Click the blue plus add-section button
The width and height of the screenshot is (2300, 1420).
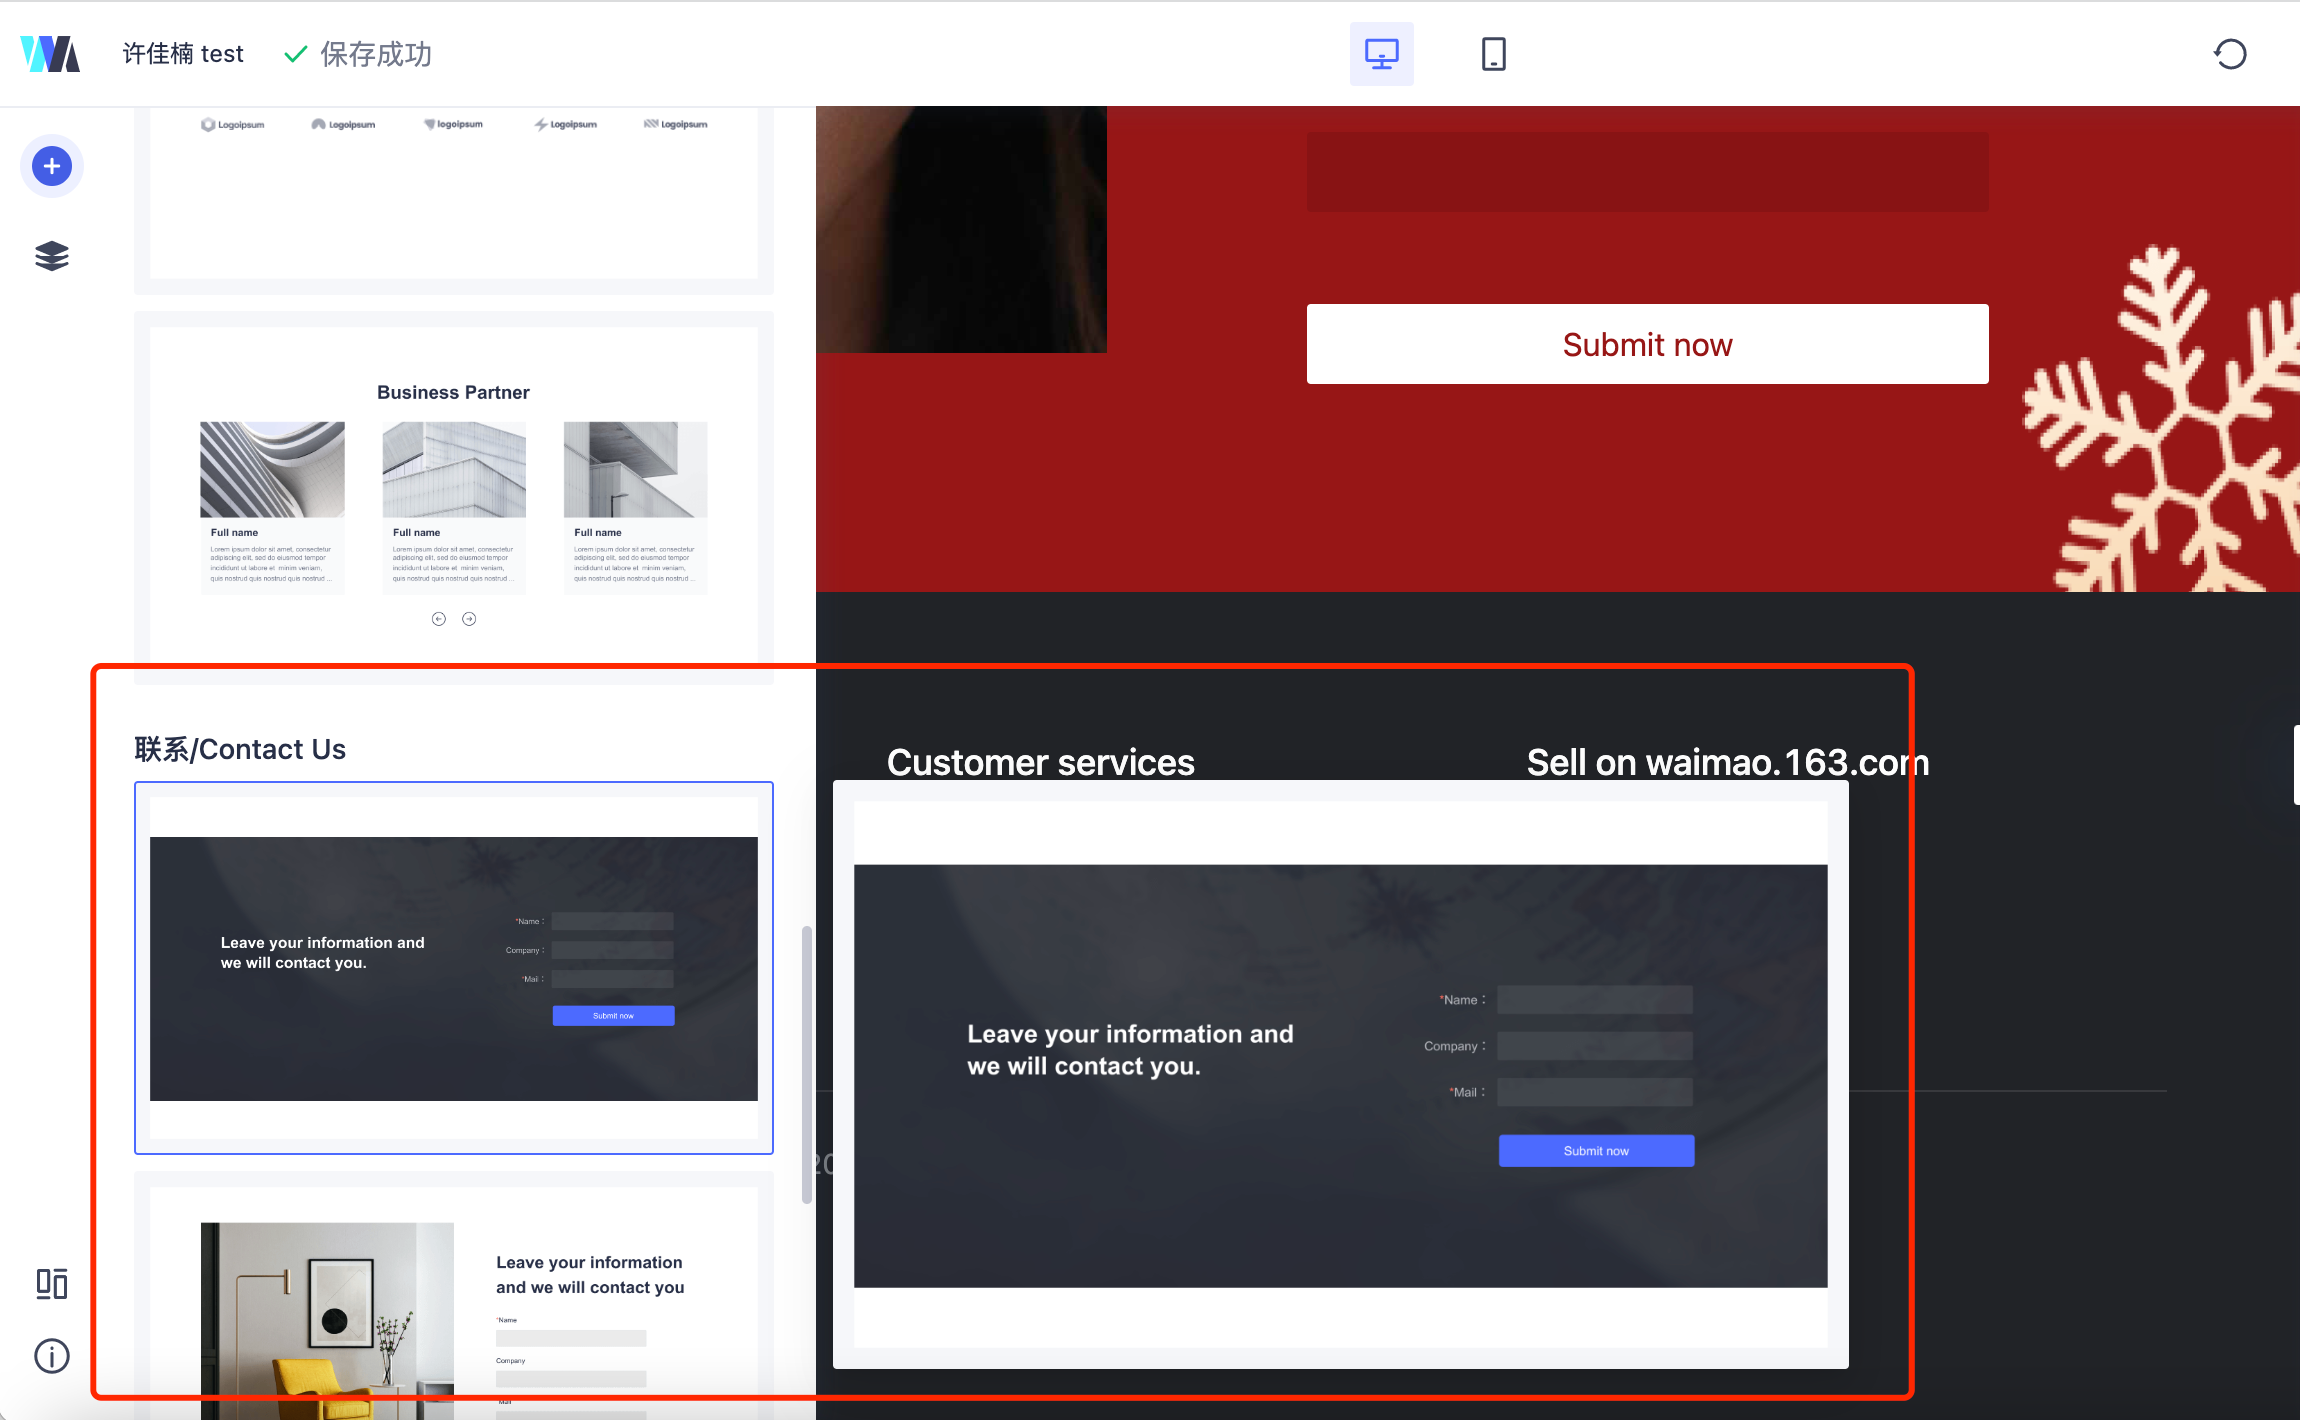point(52,166)
